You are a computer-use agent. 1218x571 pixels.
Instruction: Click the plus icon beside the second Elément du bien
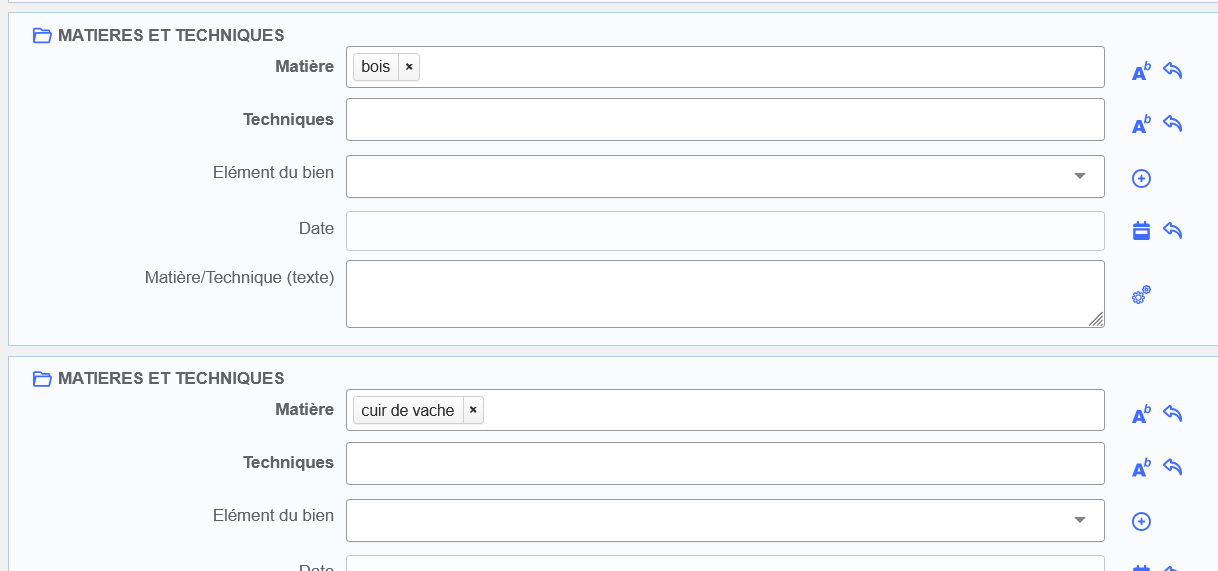(1141, 521)
